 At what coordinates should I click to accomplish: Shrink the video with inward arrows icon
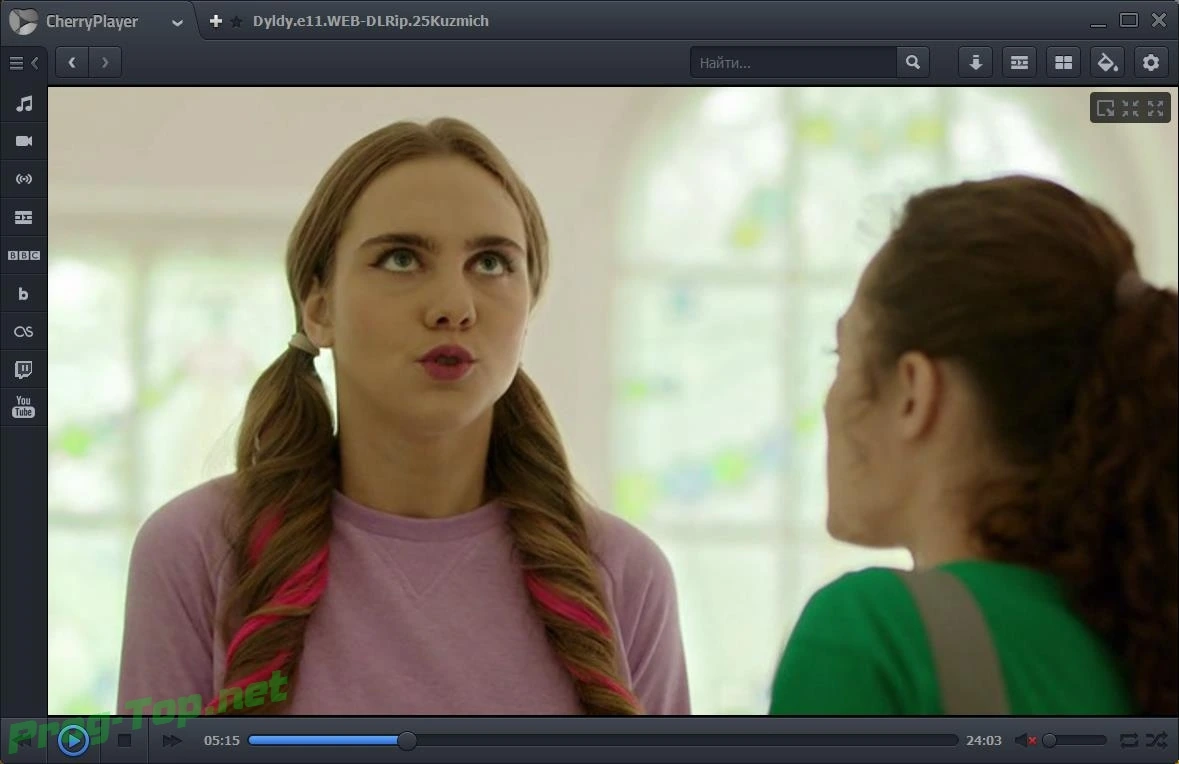point(1131,108)
